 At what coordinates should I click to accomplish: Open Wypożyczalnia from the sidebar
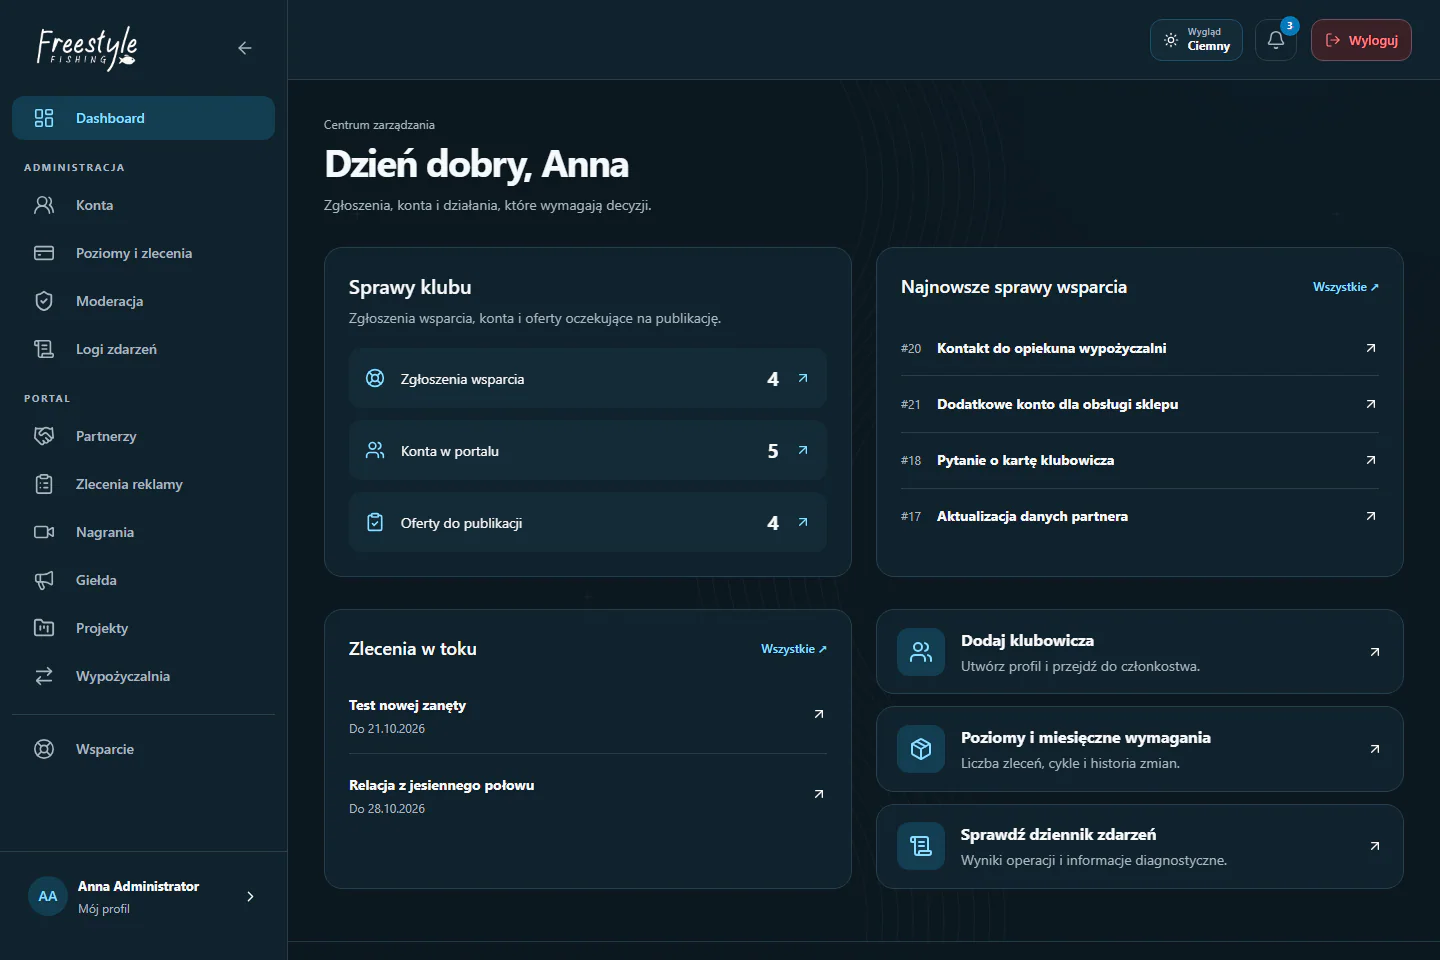point(143,676)
